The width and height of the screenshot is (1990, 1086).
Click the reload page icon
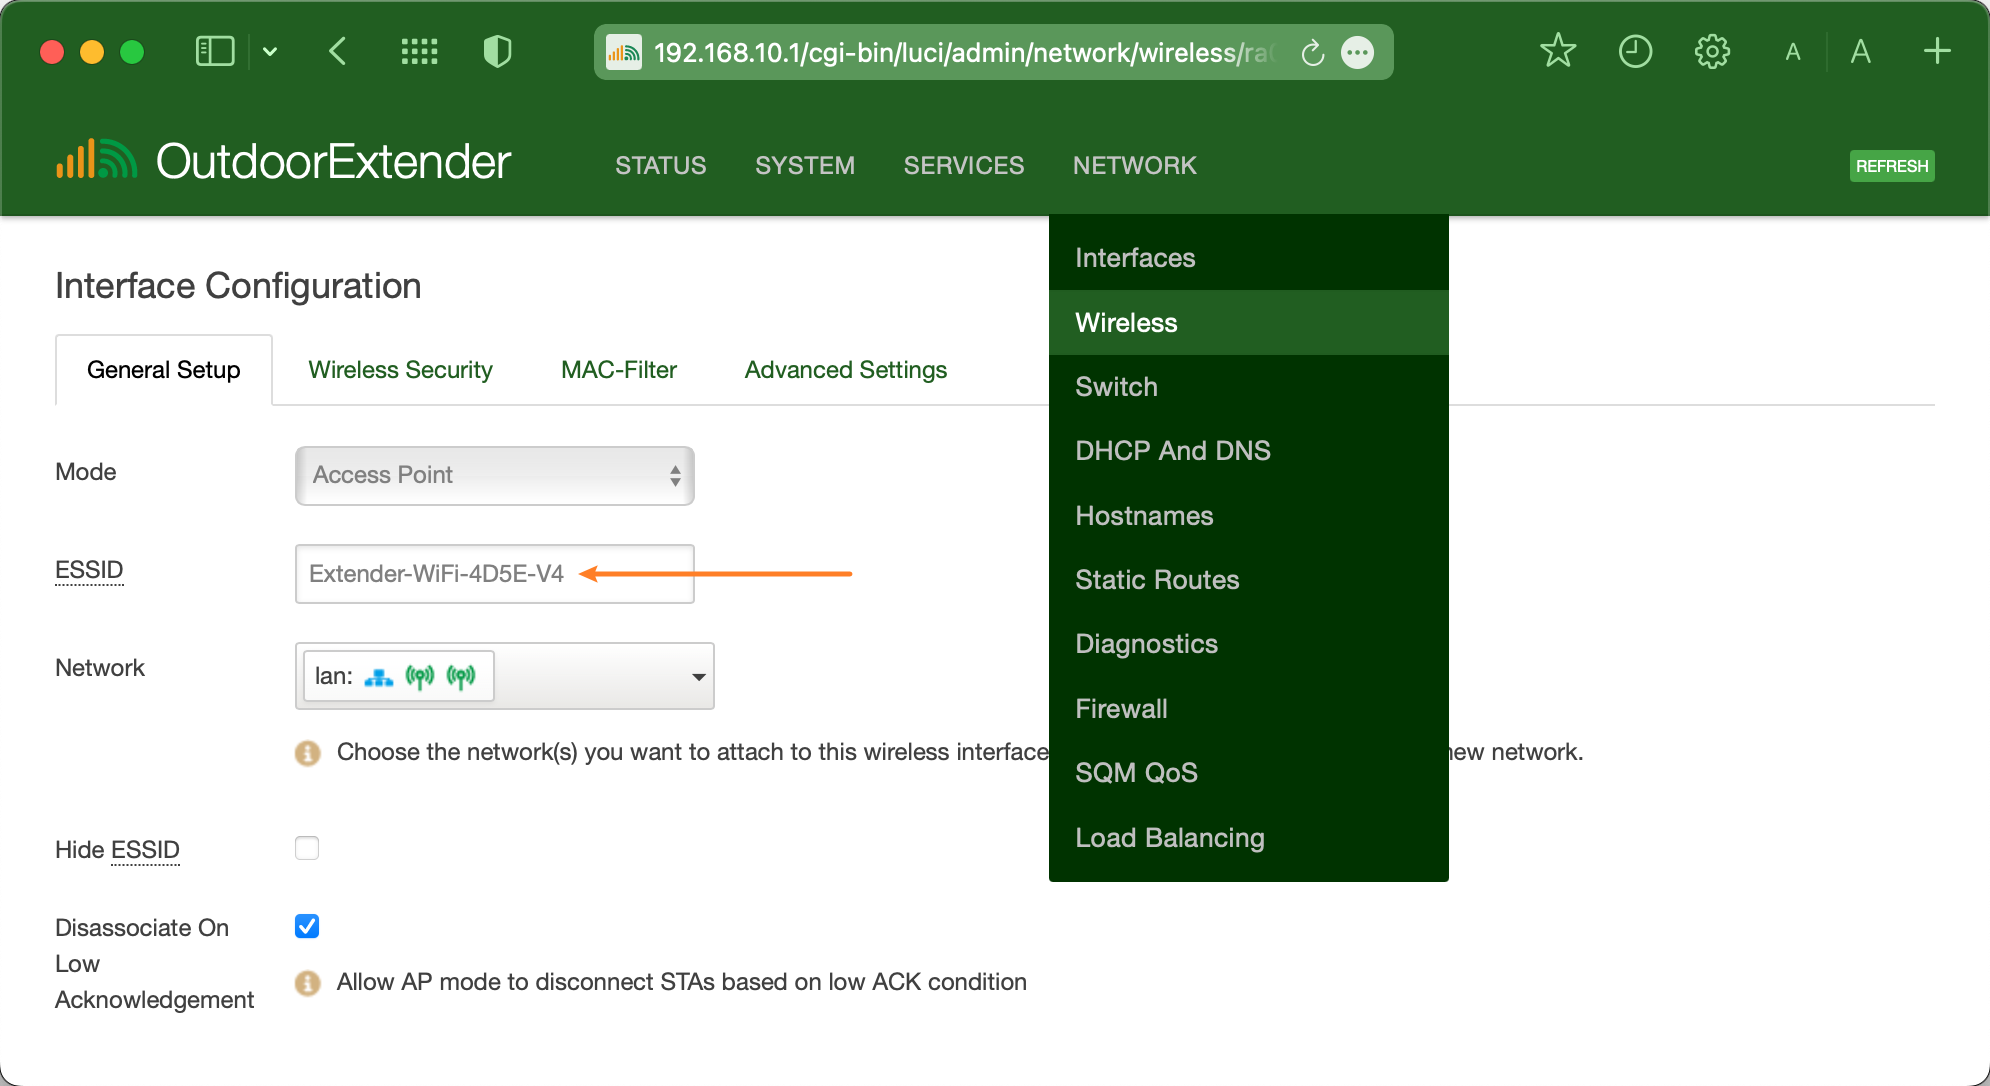click(x=1312, y=53)
